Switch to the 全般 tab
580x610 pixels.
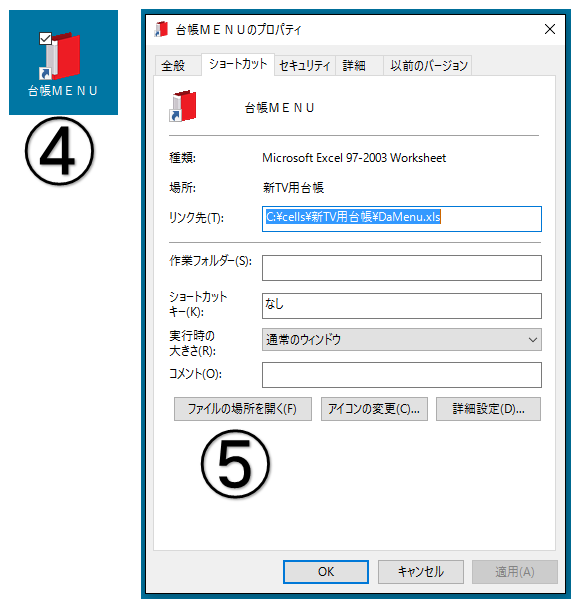click(173, 65)
